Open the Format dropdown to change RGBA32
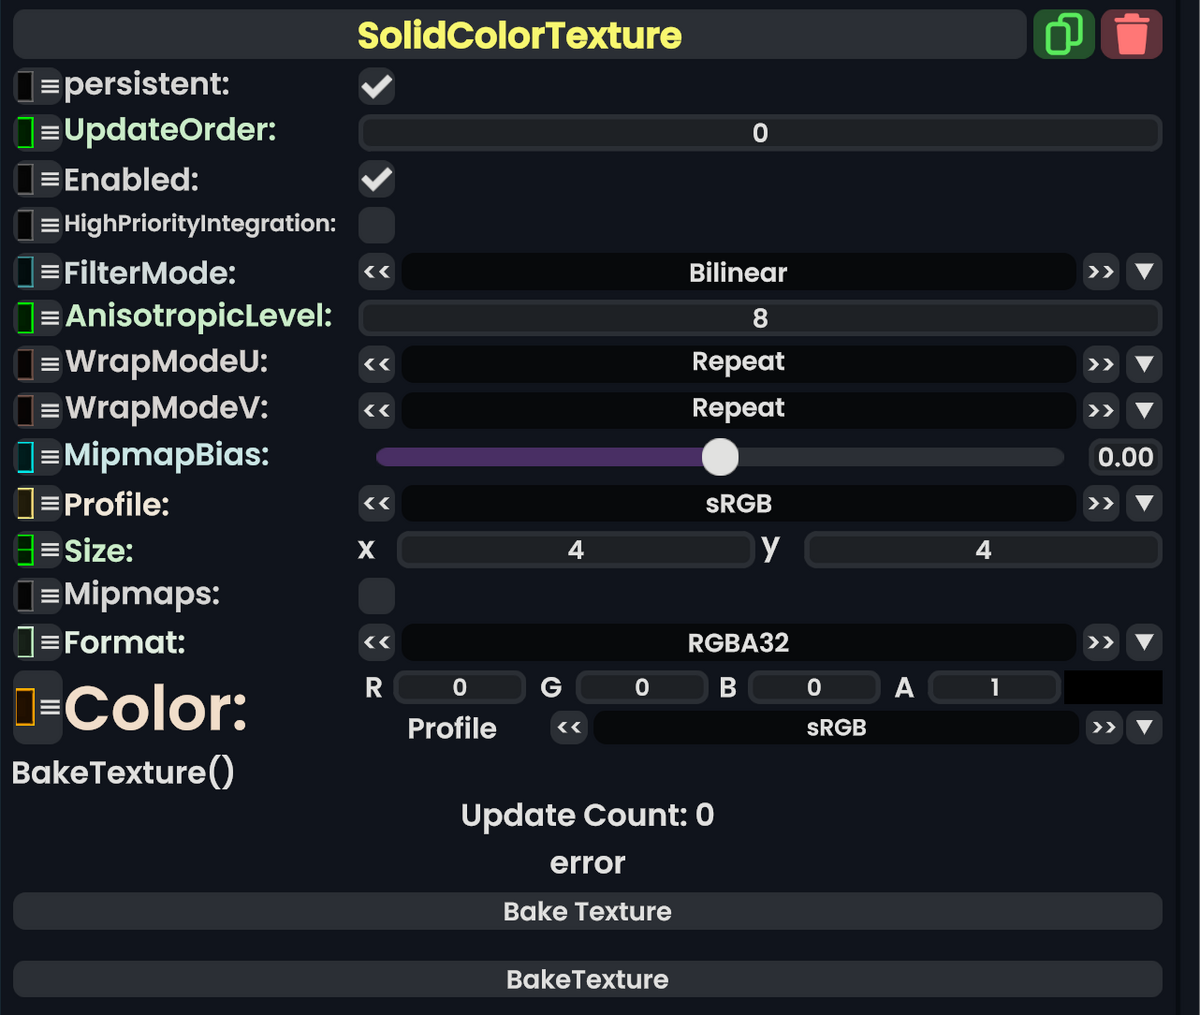This screenshot has width=1200, height=1015. click(1144, 642)
